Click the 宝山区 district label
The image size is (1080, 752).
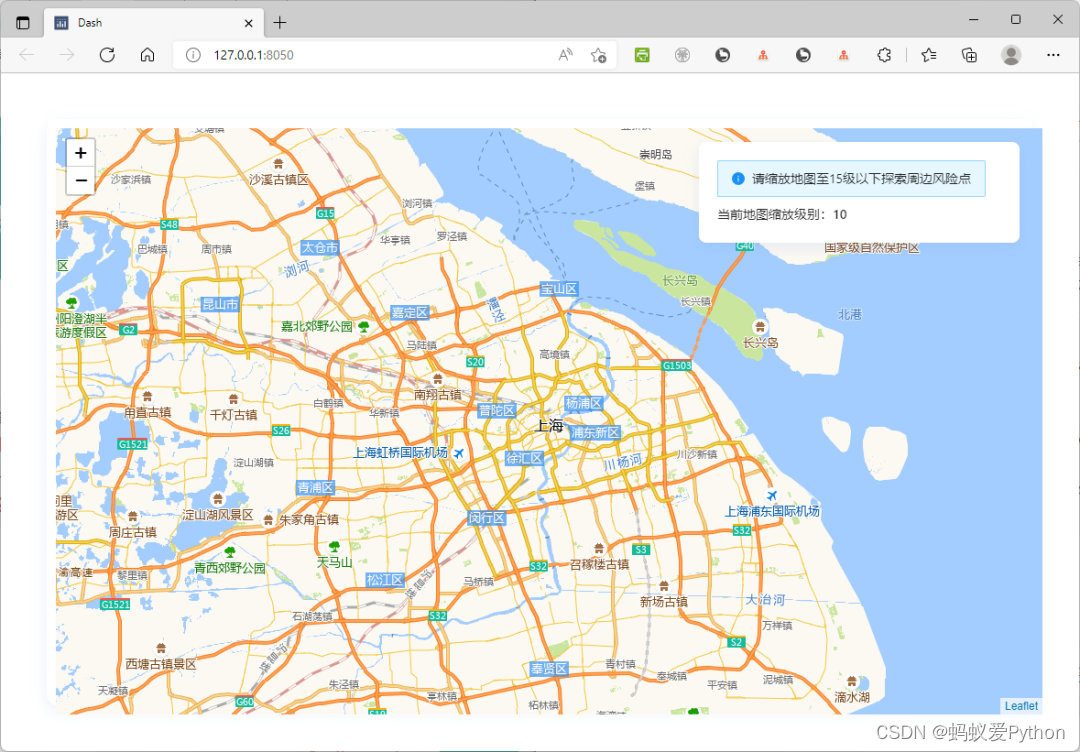click(559, 289)
